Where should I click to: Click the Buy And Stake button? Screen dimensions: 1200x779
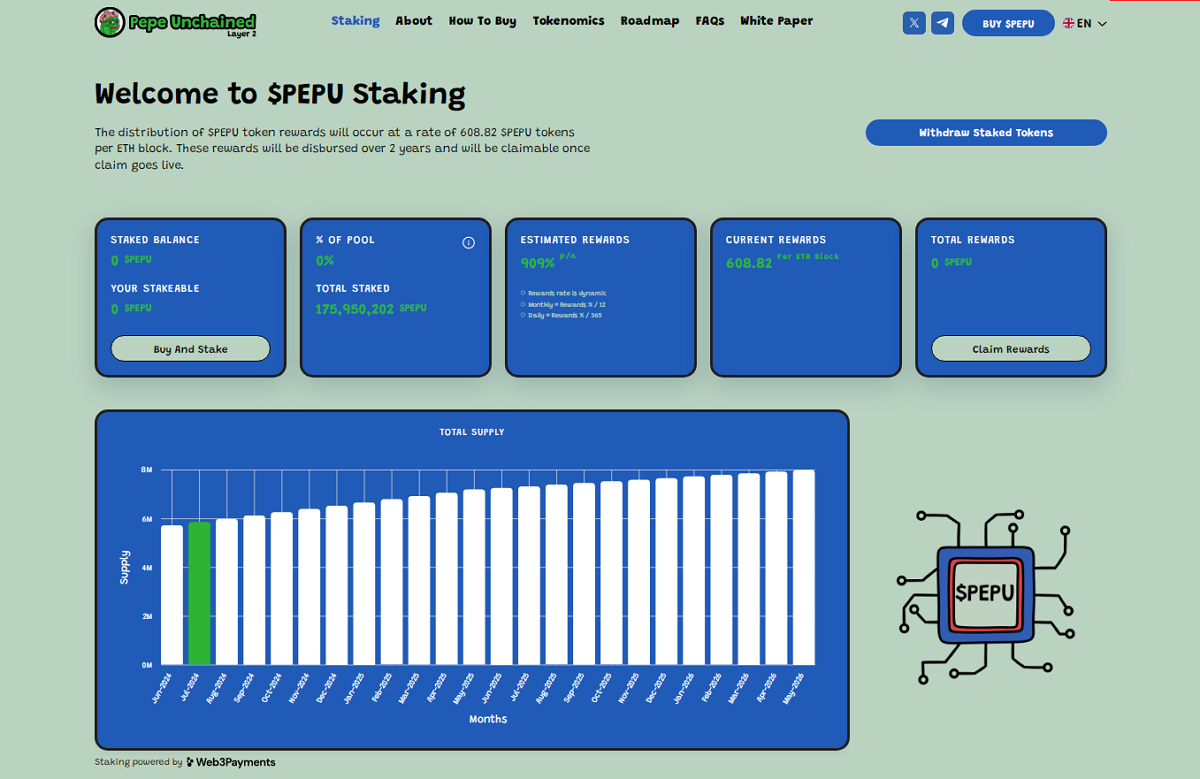tap(190, 349)
